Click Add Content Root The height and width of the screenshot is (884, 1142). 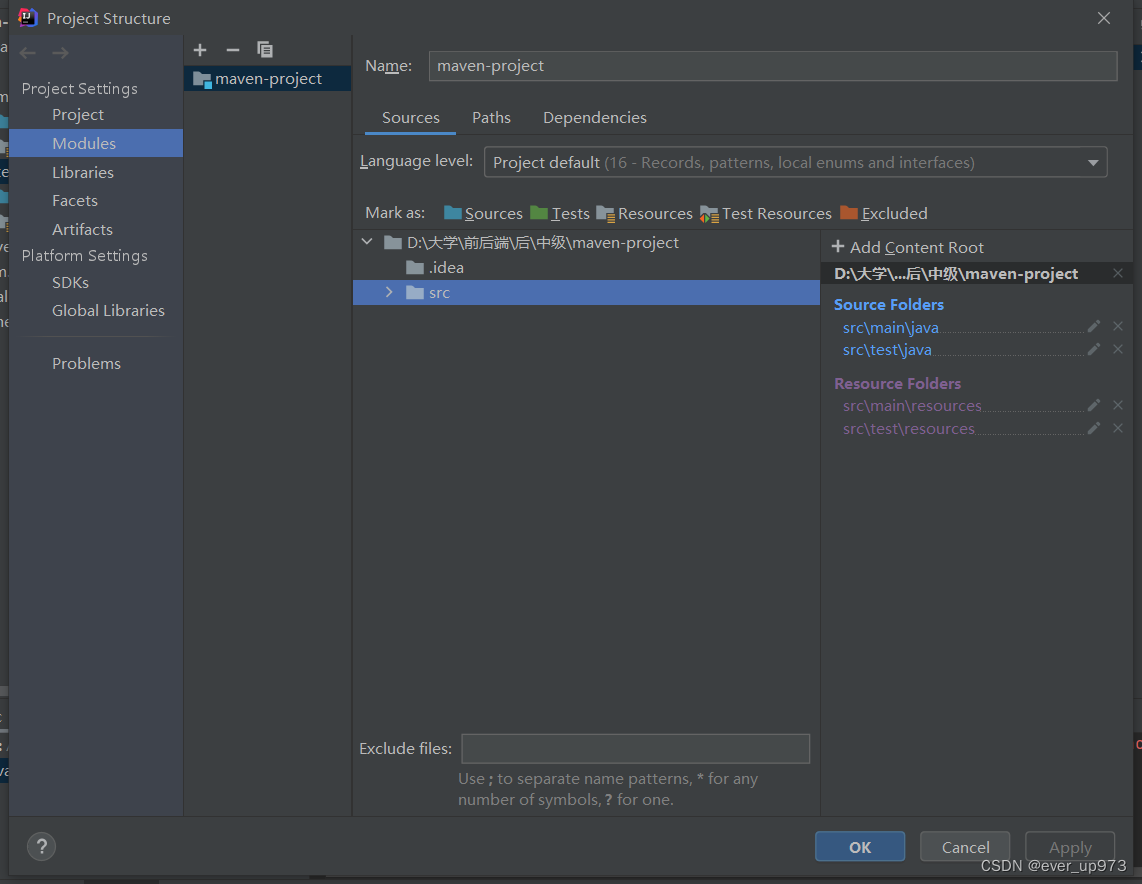pyautogui.click(x=907, y=248)
